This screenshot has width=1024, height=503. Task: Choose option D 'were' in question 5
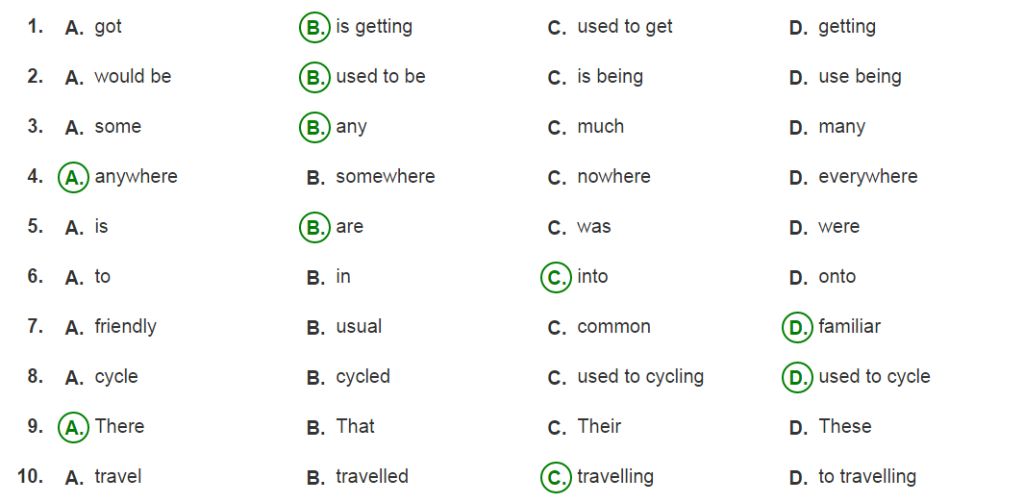pos(824,227)
